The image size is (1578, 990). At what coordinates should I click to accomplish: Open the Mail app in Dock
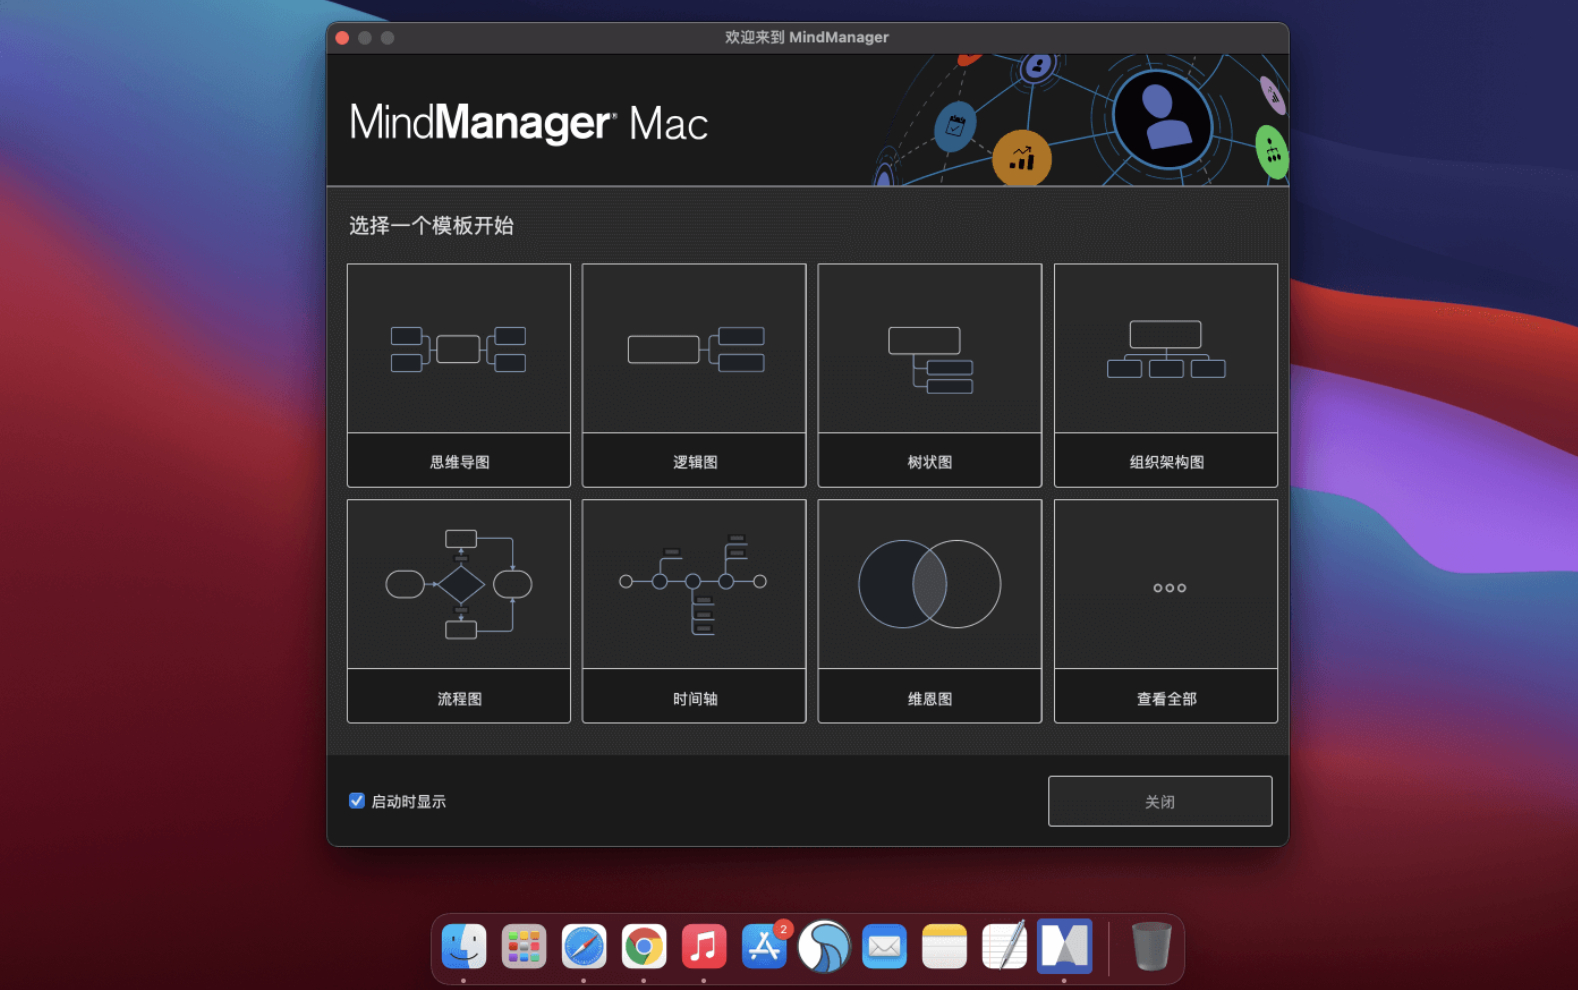pos(884,946)
